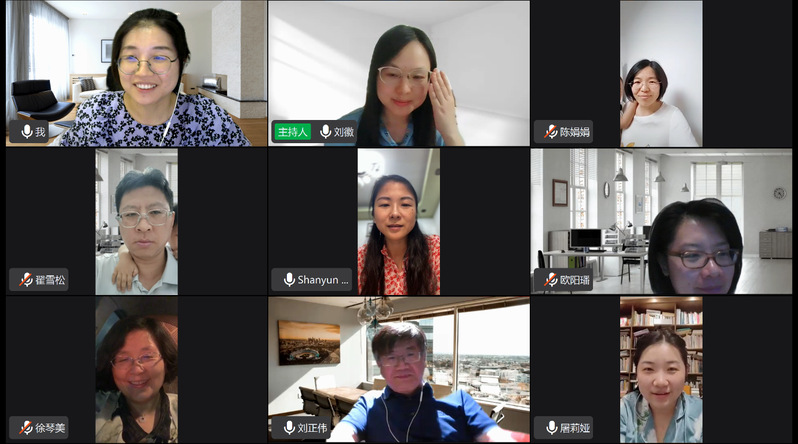
Task: Click the muted microphone icon beside 徐琴美
Action: pyautogui.click(x=26, y=428)
